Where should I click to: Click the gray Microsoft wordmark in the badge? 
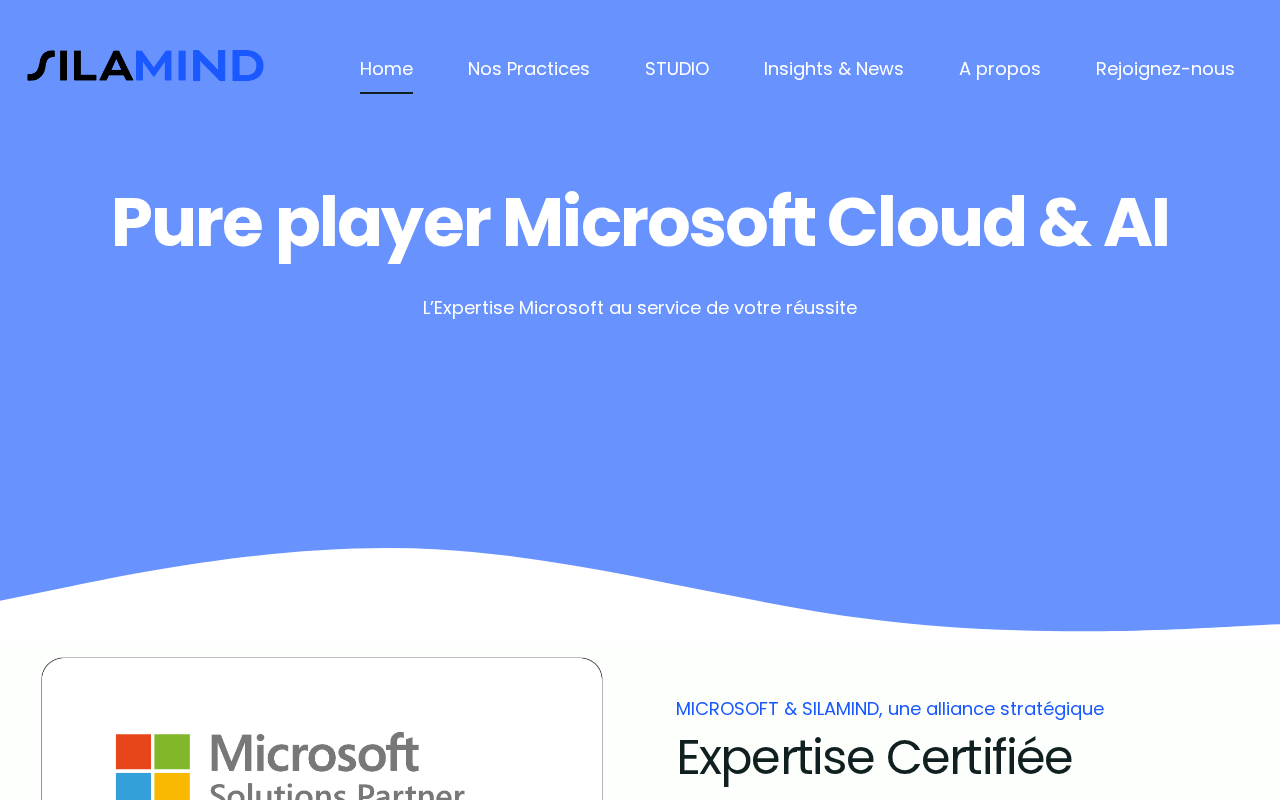tap(314, 753)
